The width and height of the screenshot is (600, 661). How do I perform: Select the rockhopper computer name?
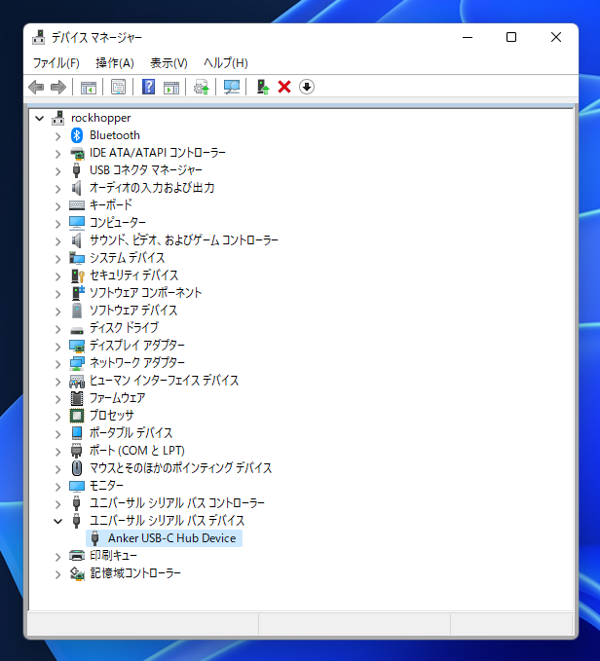pyautogui.click(x=101, y=118)
